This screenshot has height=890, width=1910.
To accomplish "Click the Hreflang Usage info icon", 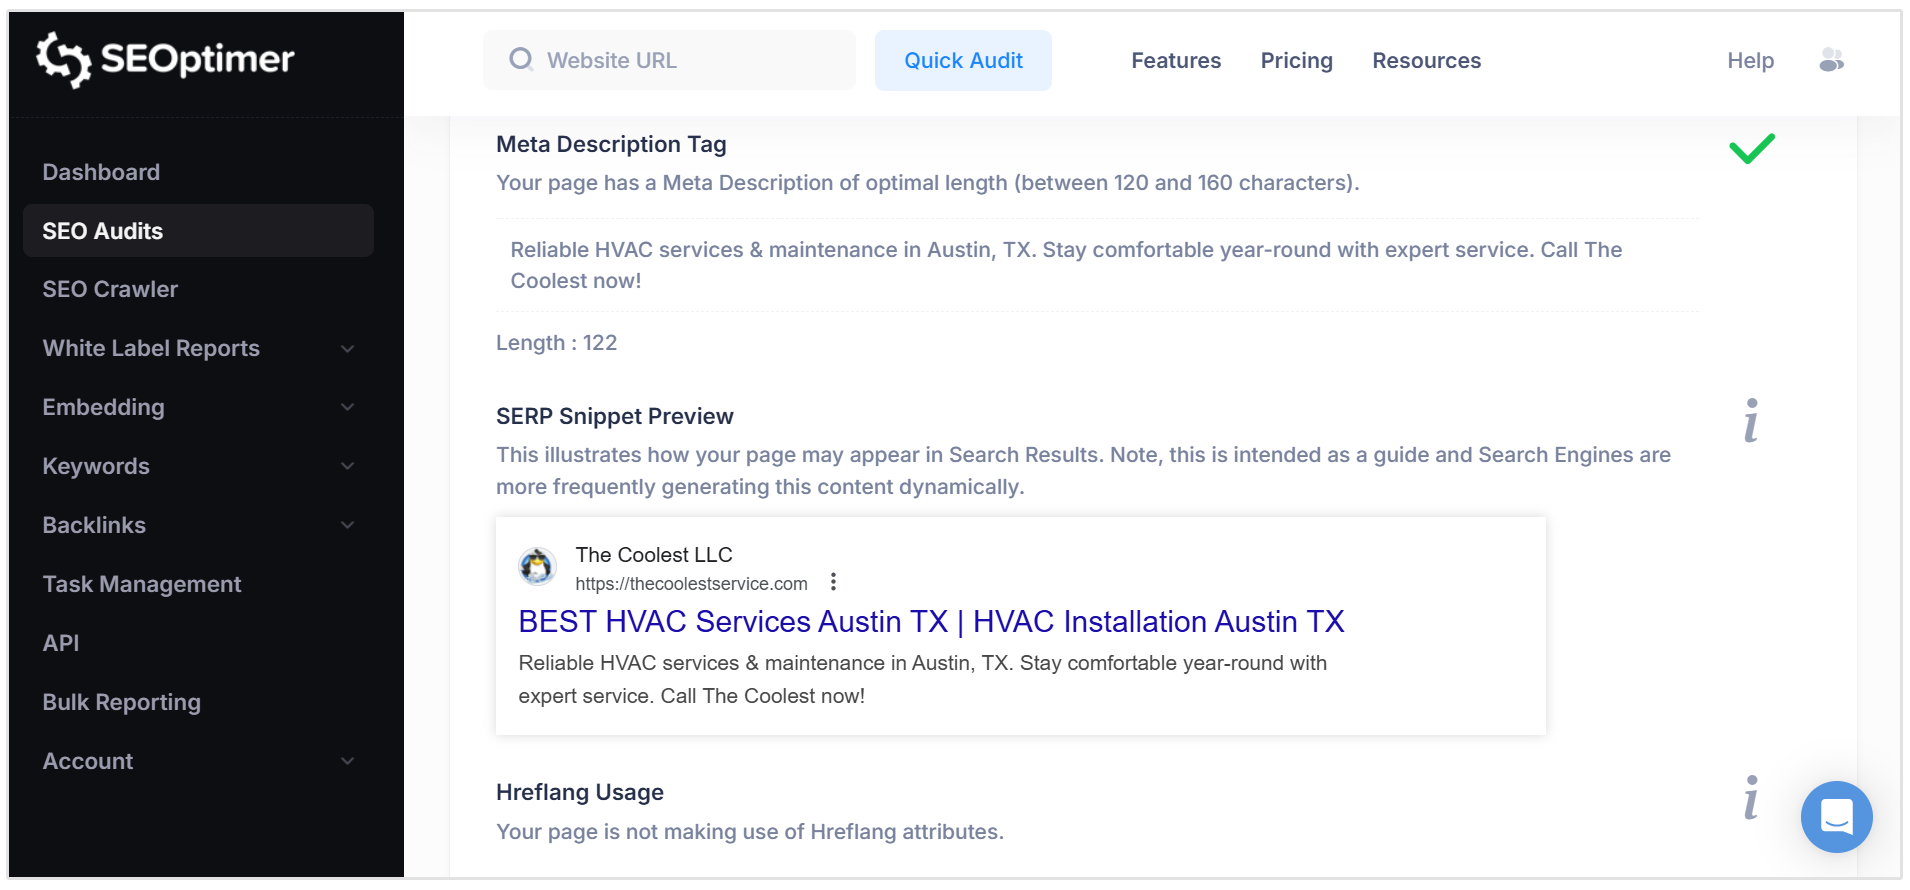I will coord(1751,797).
